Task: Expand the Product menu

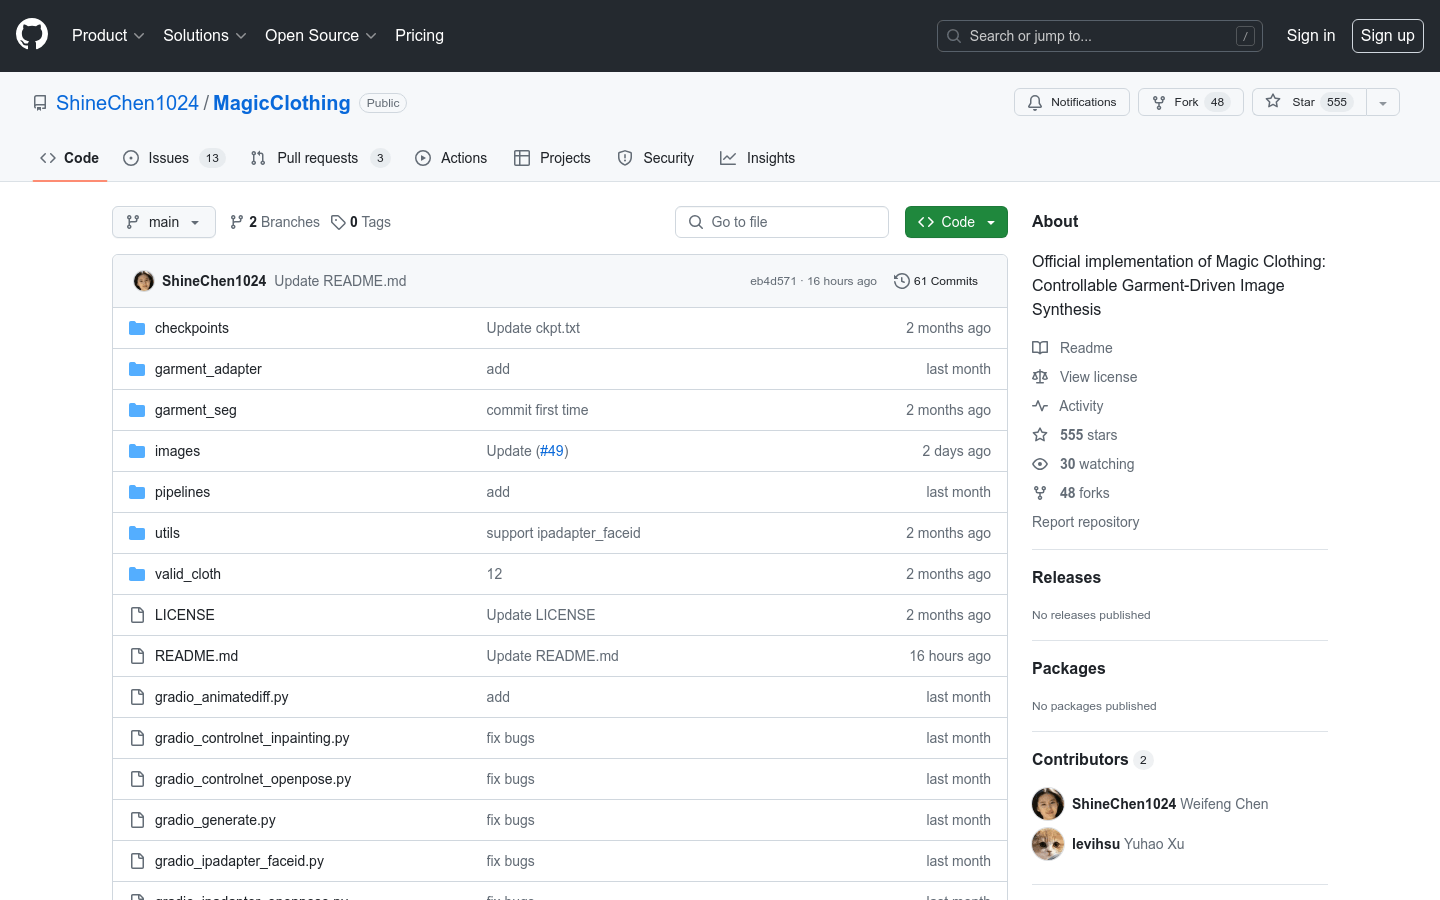Action: [108, 35]
